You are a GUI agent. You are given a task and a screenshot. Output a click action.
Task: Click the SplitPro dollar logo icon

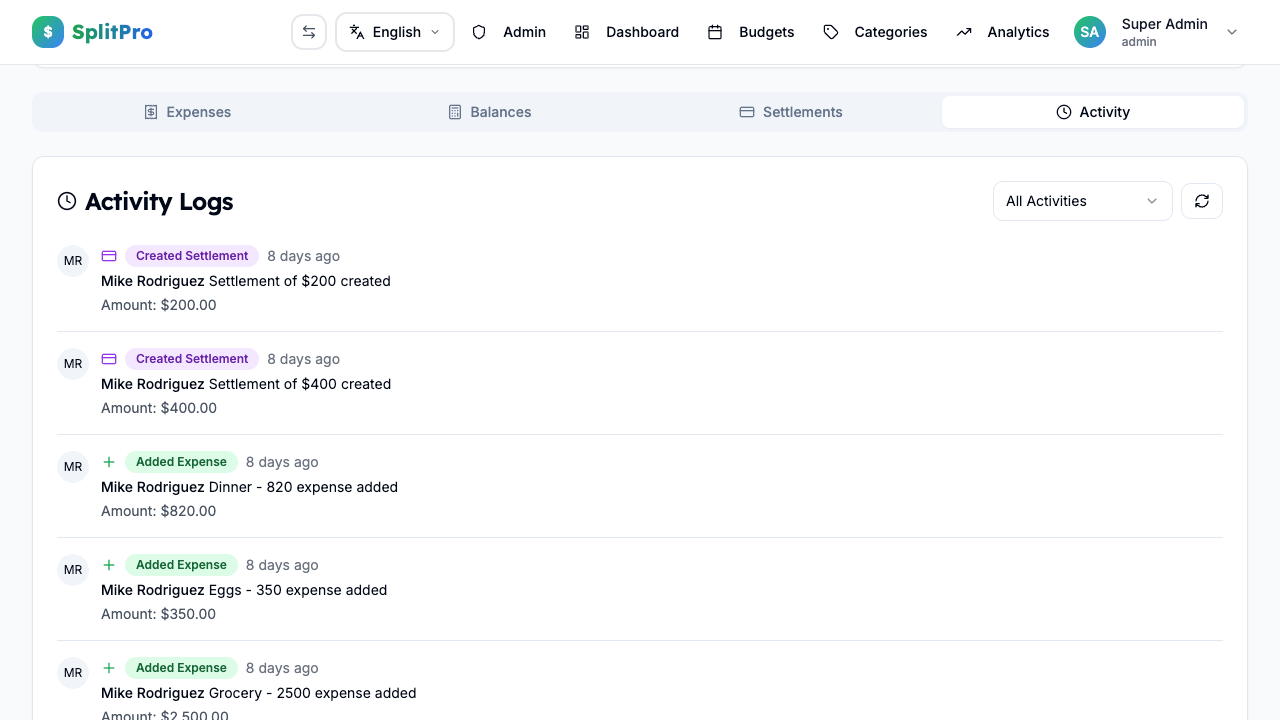pyautogui.click(x=47, y=31)
